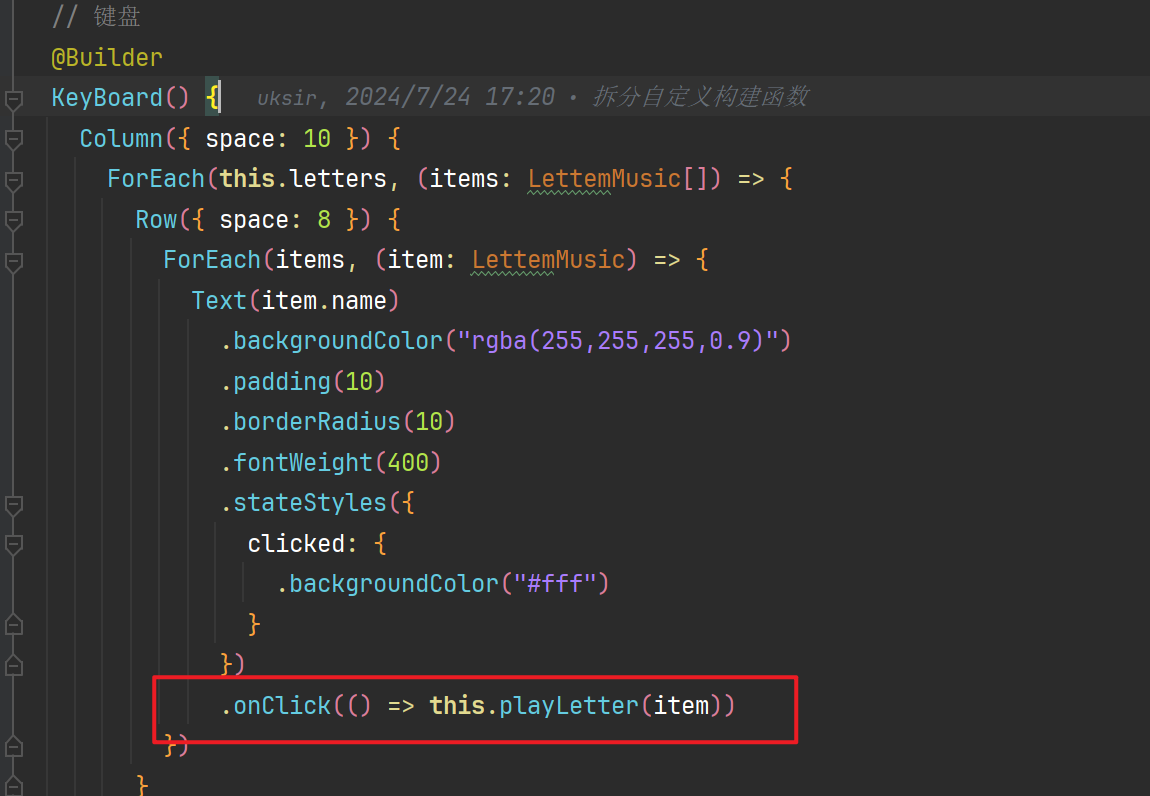
Task: Fold the stateStyles block in gutter
Action: [13, 504]
